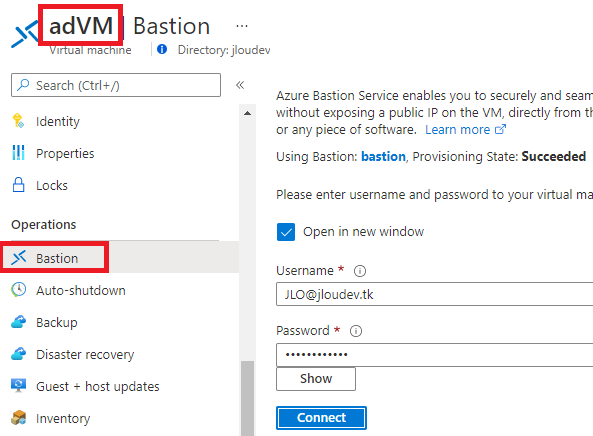This screenshot has width=593, height=436.
Task: Click the Directory: jloudev text
Action: pos(224,50)
